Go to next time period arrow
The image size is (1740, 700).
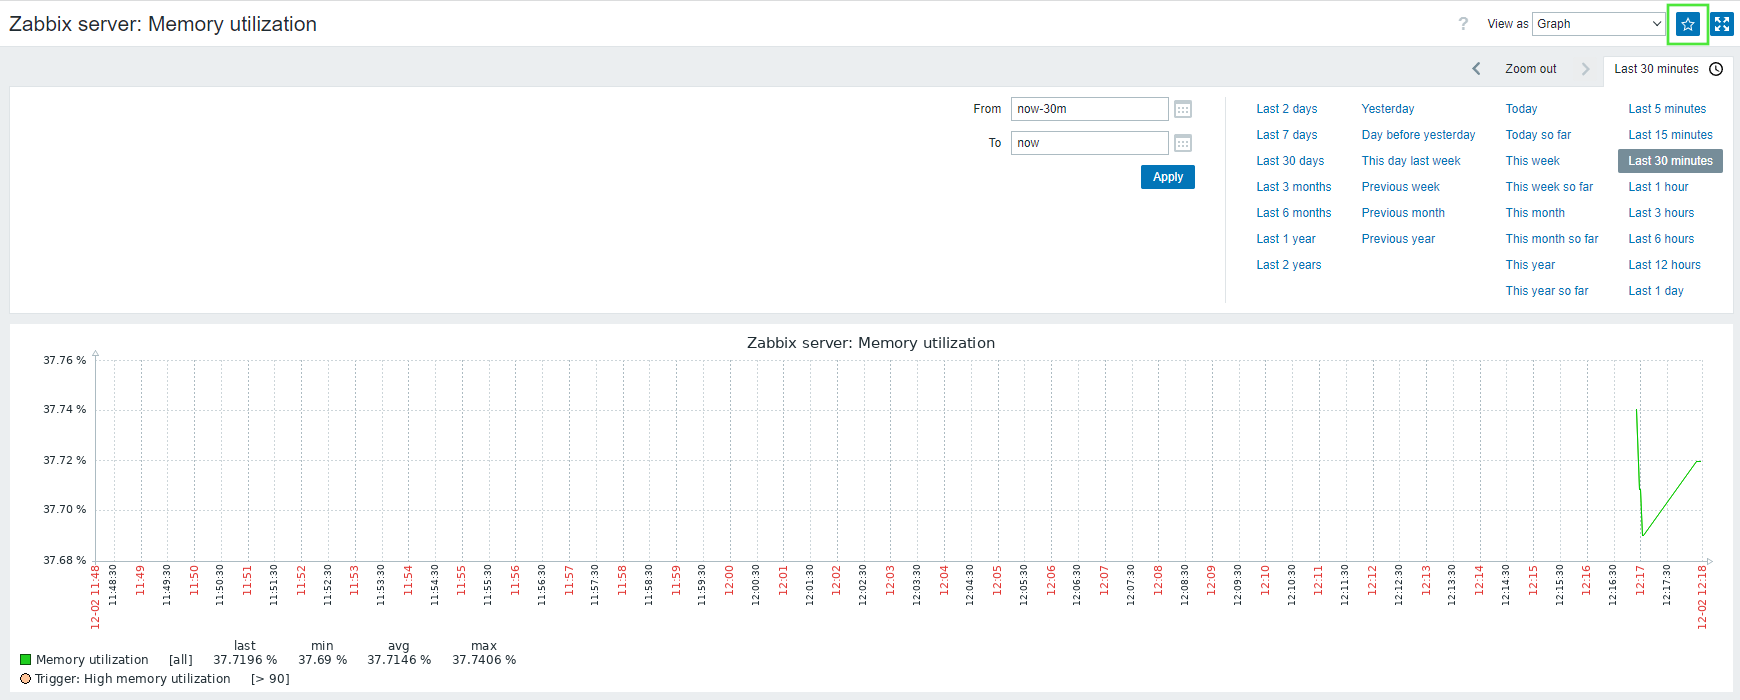coord(1585,69)
